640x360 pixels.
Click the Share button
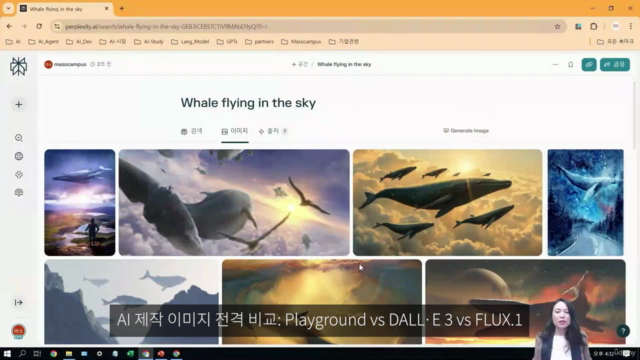[x=615, y=64]
